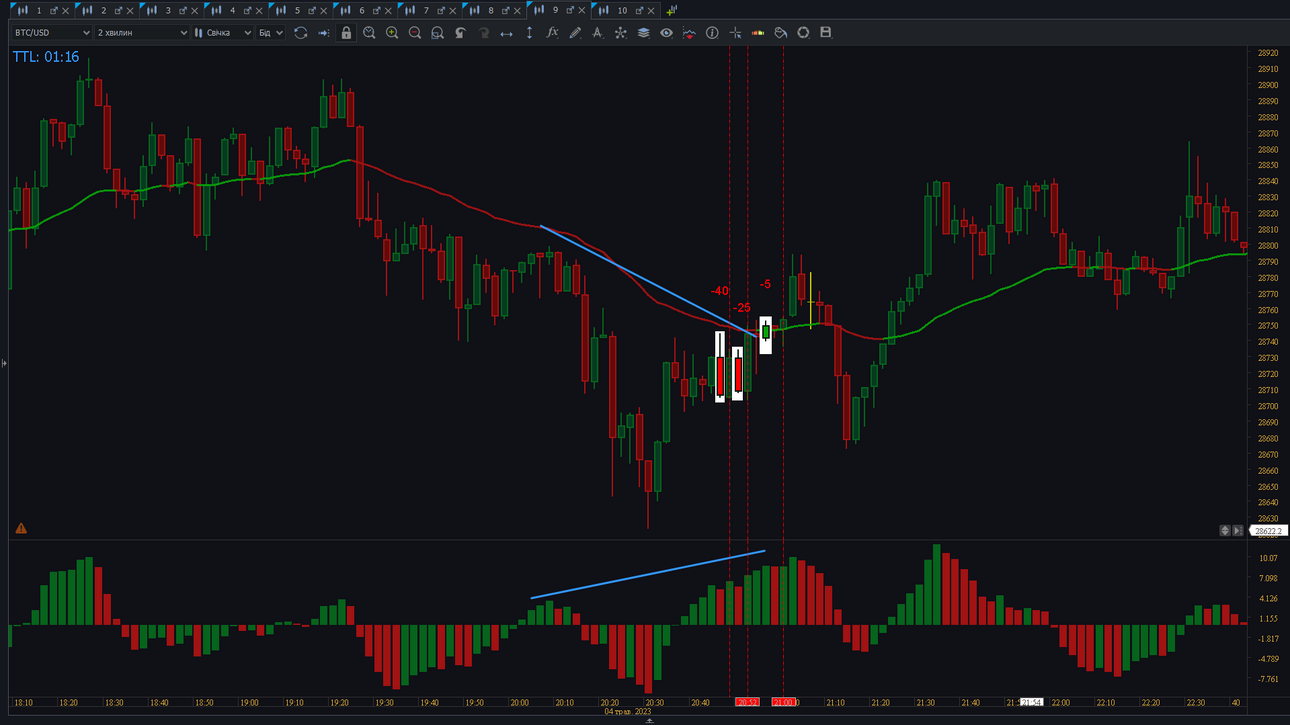
Task: Click the zoom-to-area magnifier icon
Action: click(437, 33)
